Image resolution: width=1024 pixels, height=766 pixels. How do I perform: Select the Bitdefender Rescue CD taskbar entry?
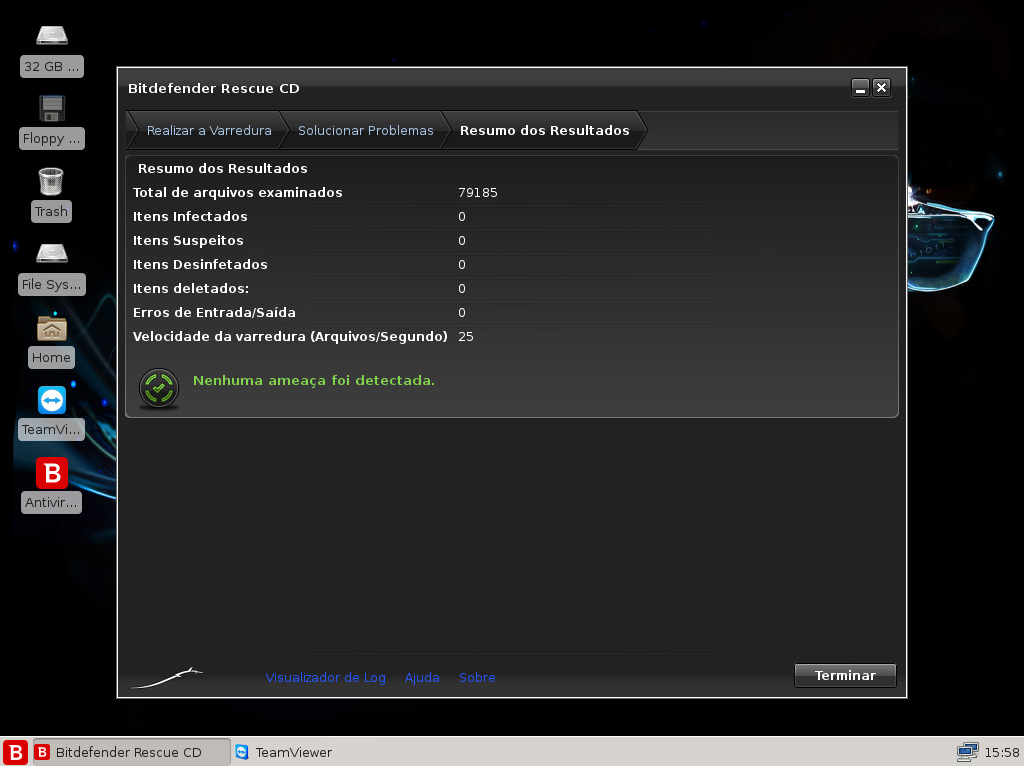click(131, 752)
